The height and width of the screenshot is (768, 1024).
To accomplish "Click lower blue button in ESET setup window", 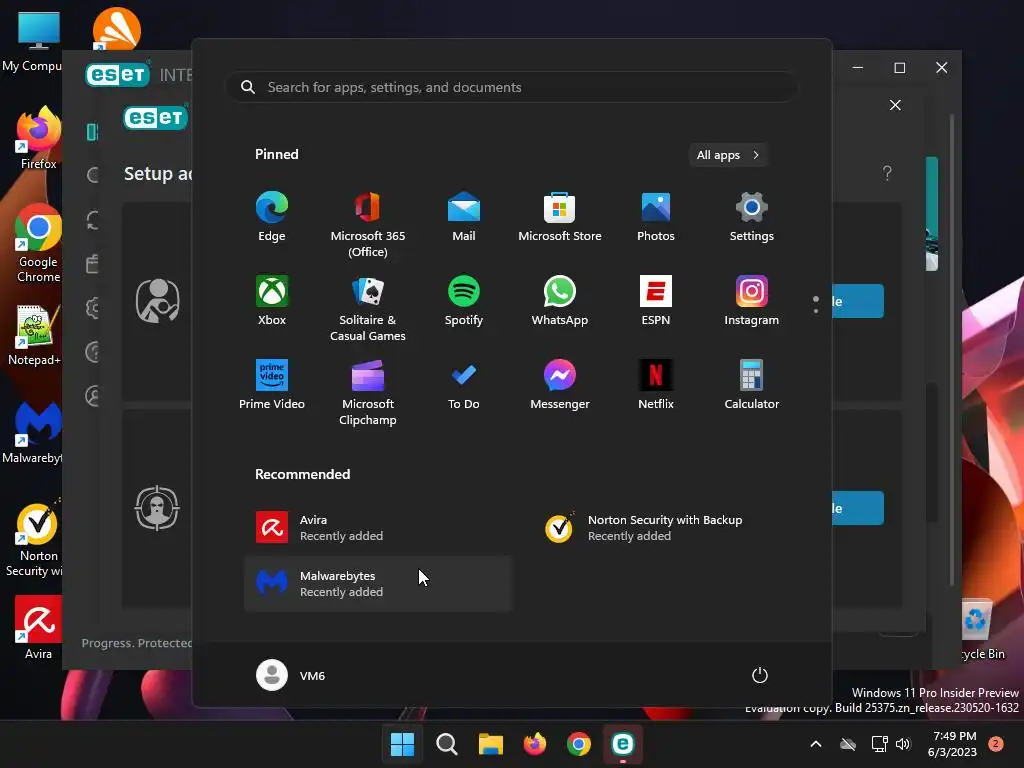I will [x=857, y=508].
